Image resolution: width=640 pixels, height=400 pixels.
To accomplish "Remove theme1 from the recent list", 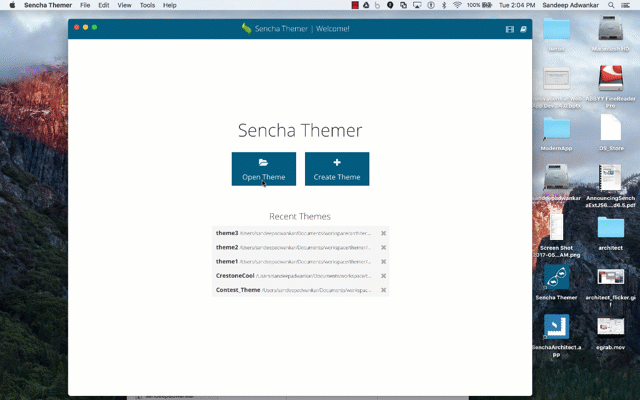I will [x=383, y=262].
